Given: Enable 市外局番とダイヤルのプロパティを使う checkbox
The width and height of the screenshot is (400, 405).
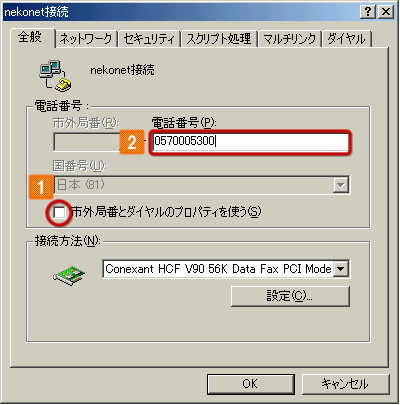Looking at the screenshot, I should (x=60, y=212).
